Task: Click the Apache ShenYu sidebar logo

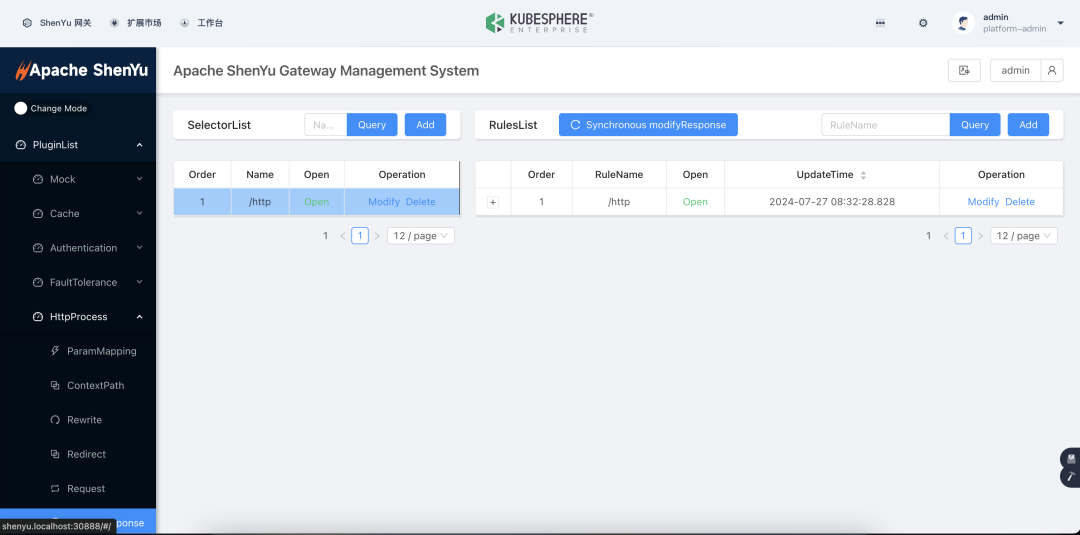Action: [82, 70]
